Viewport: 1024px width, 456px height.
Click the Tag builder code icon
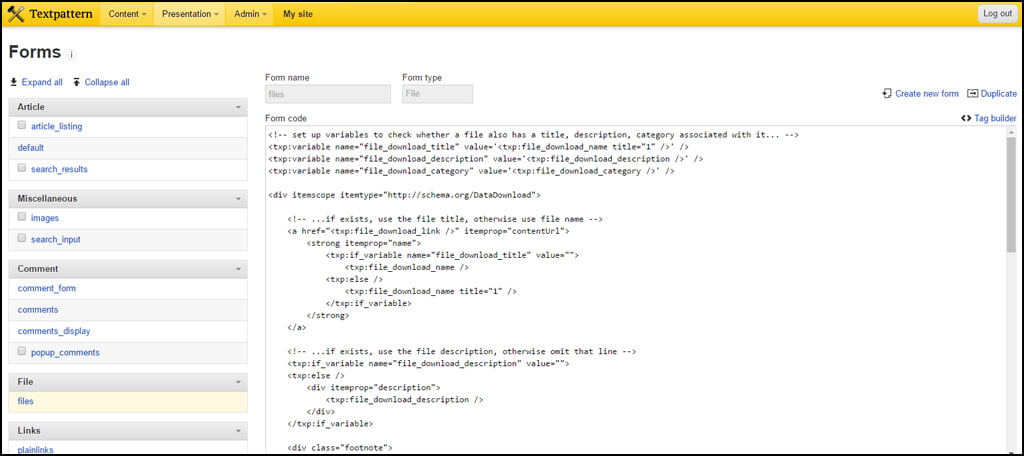966,118
